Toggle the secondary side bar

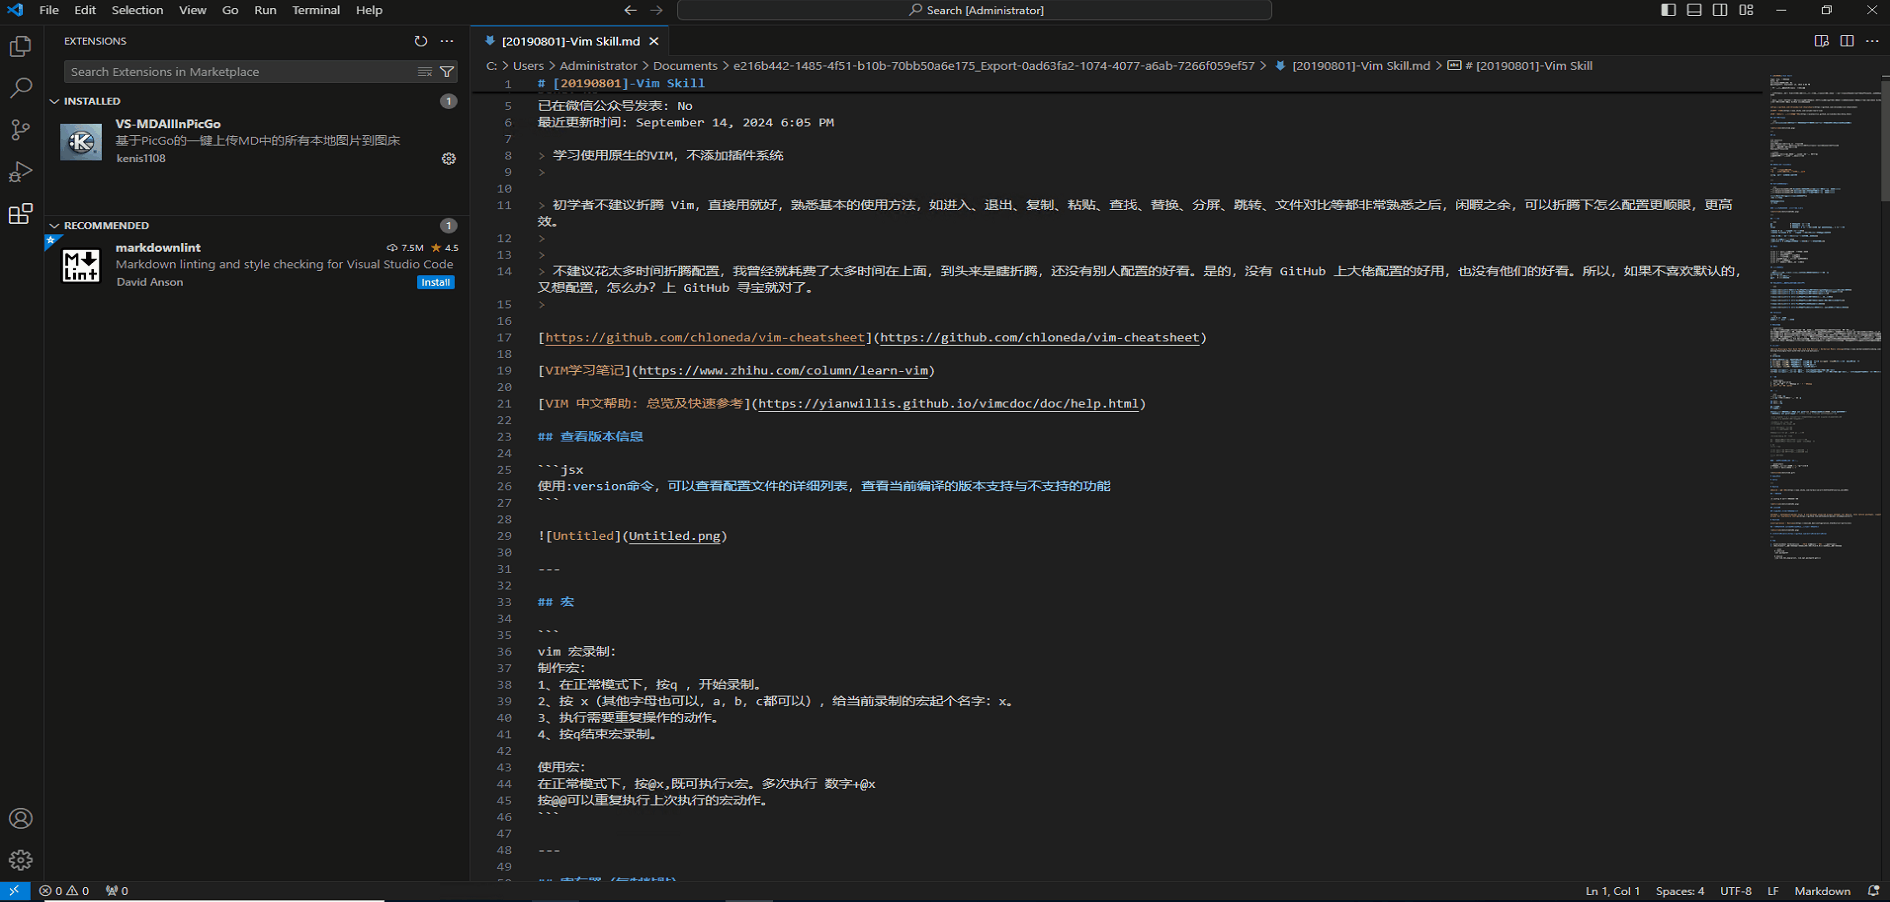[x=1720, y=10]
